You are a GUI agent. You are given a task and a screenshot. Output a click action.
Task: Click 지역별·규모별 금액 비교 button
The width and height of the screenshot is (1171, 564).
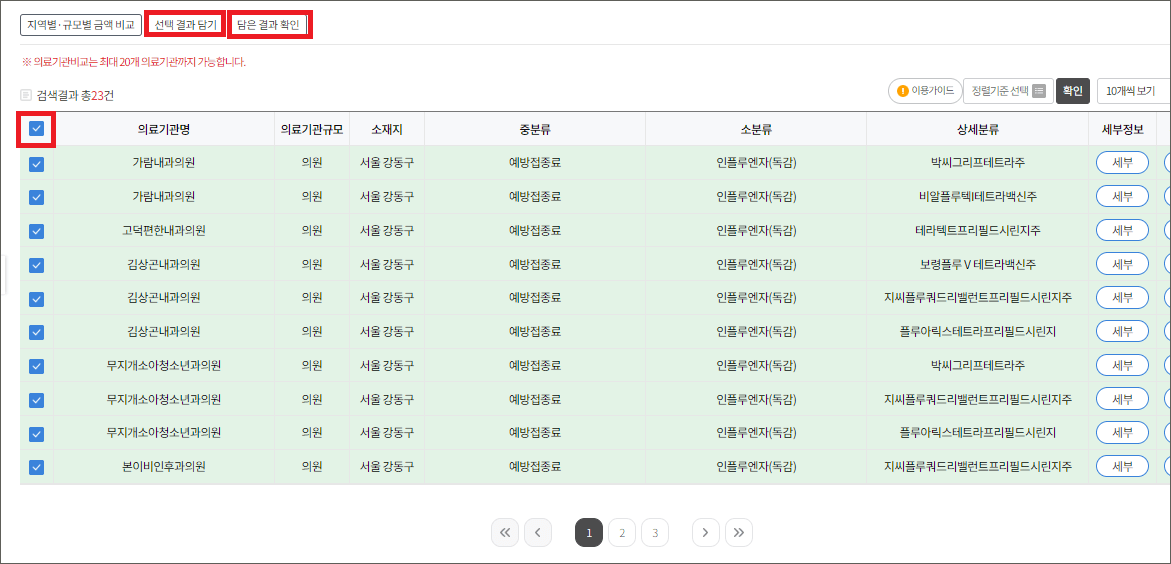point(81,25)
